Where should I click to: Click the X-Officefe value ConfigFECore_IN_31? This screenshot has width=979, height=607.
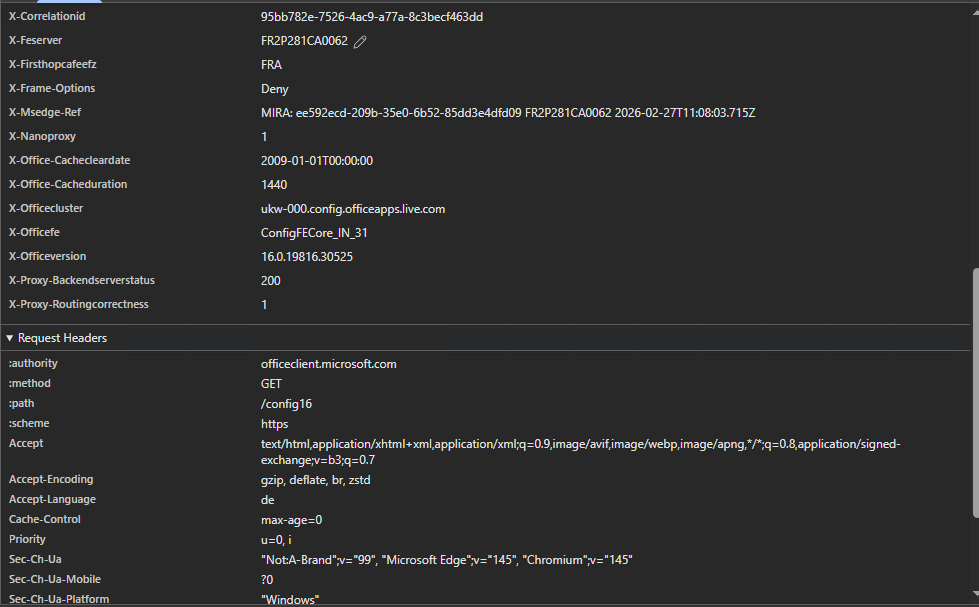[314, 233]
